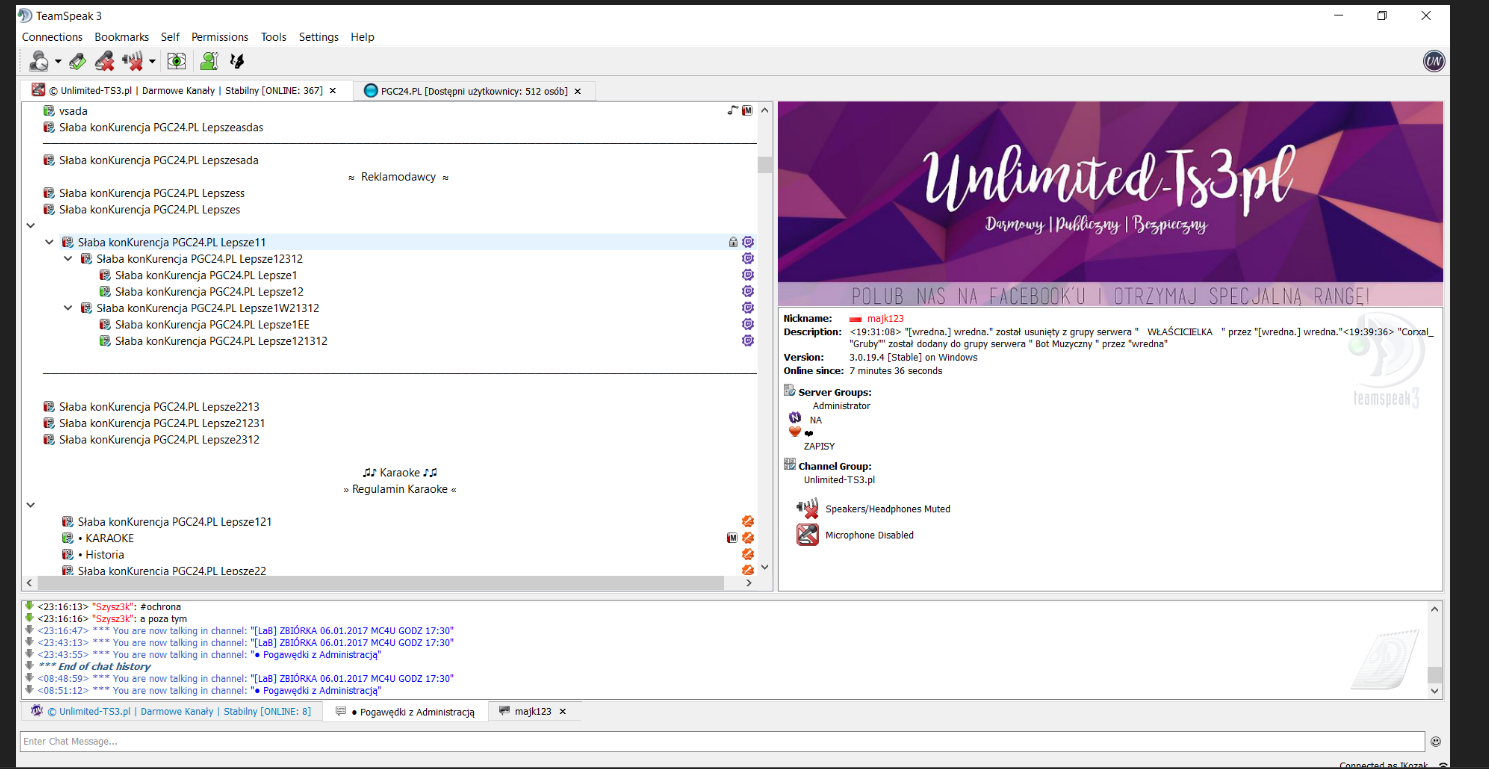Select the channel ending in Lepsze21231
Screen dimensions: 1489x769
(x=162, y=423)
